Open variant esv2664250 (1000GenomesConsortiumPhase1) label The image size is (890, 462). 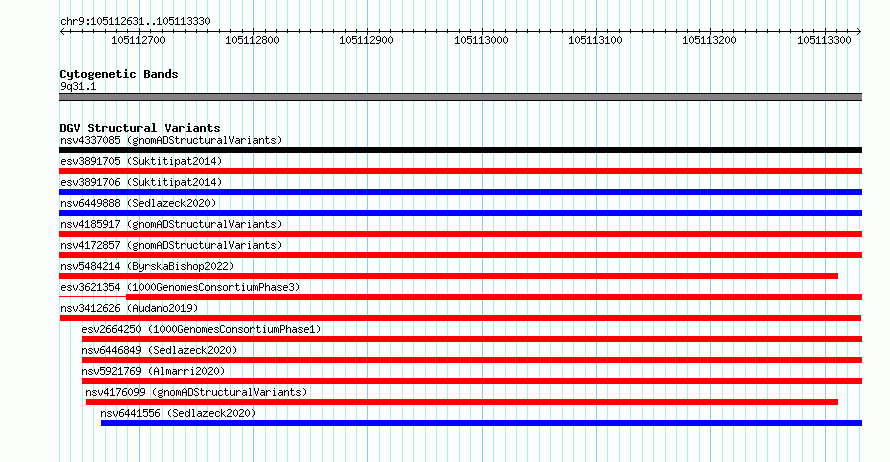point(201,329)
